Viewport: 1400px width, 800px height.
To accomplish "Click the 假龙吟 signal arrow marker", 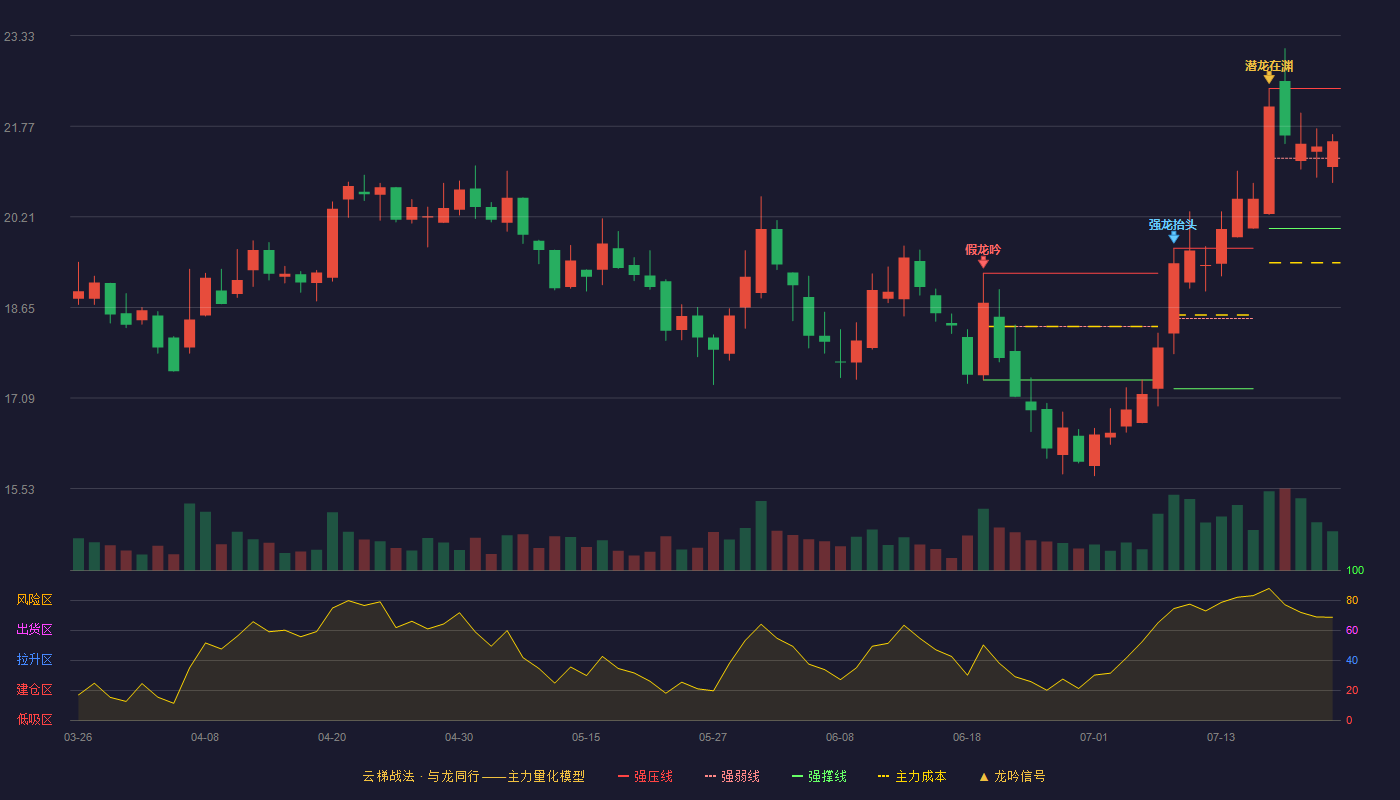I will click(983, 263).
